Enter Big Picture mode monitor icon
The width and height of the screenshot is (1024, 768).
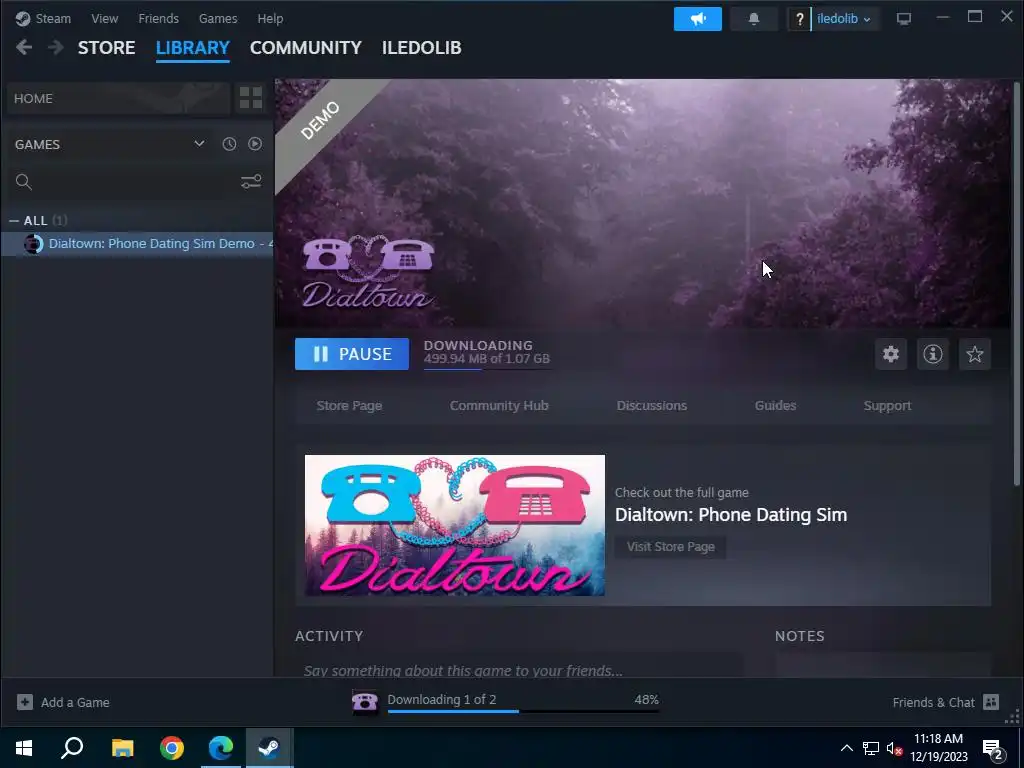904,19
